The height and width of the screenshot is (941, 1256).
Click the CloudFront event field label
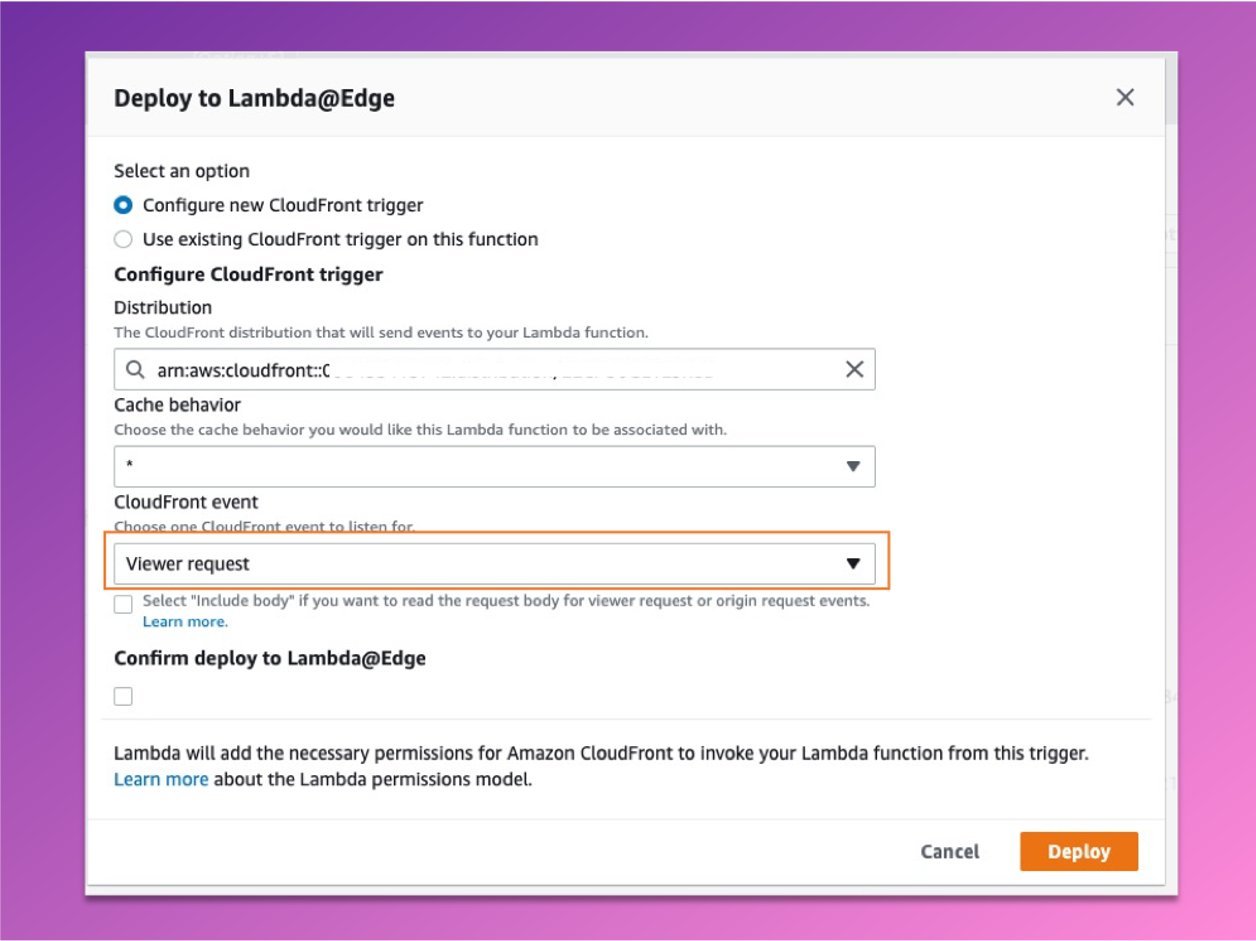click(x=186, y=502)
